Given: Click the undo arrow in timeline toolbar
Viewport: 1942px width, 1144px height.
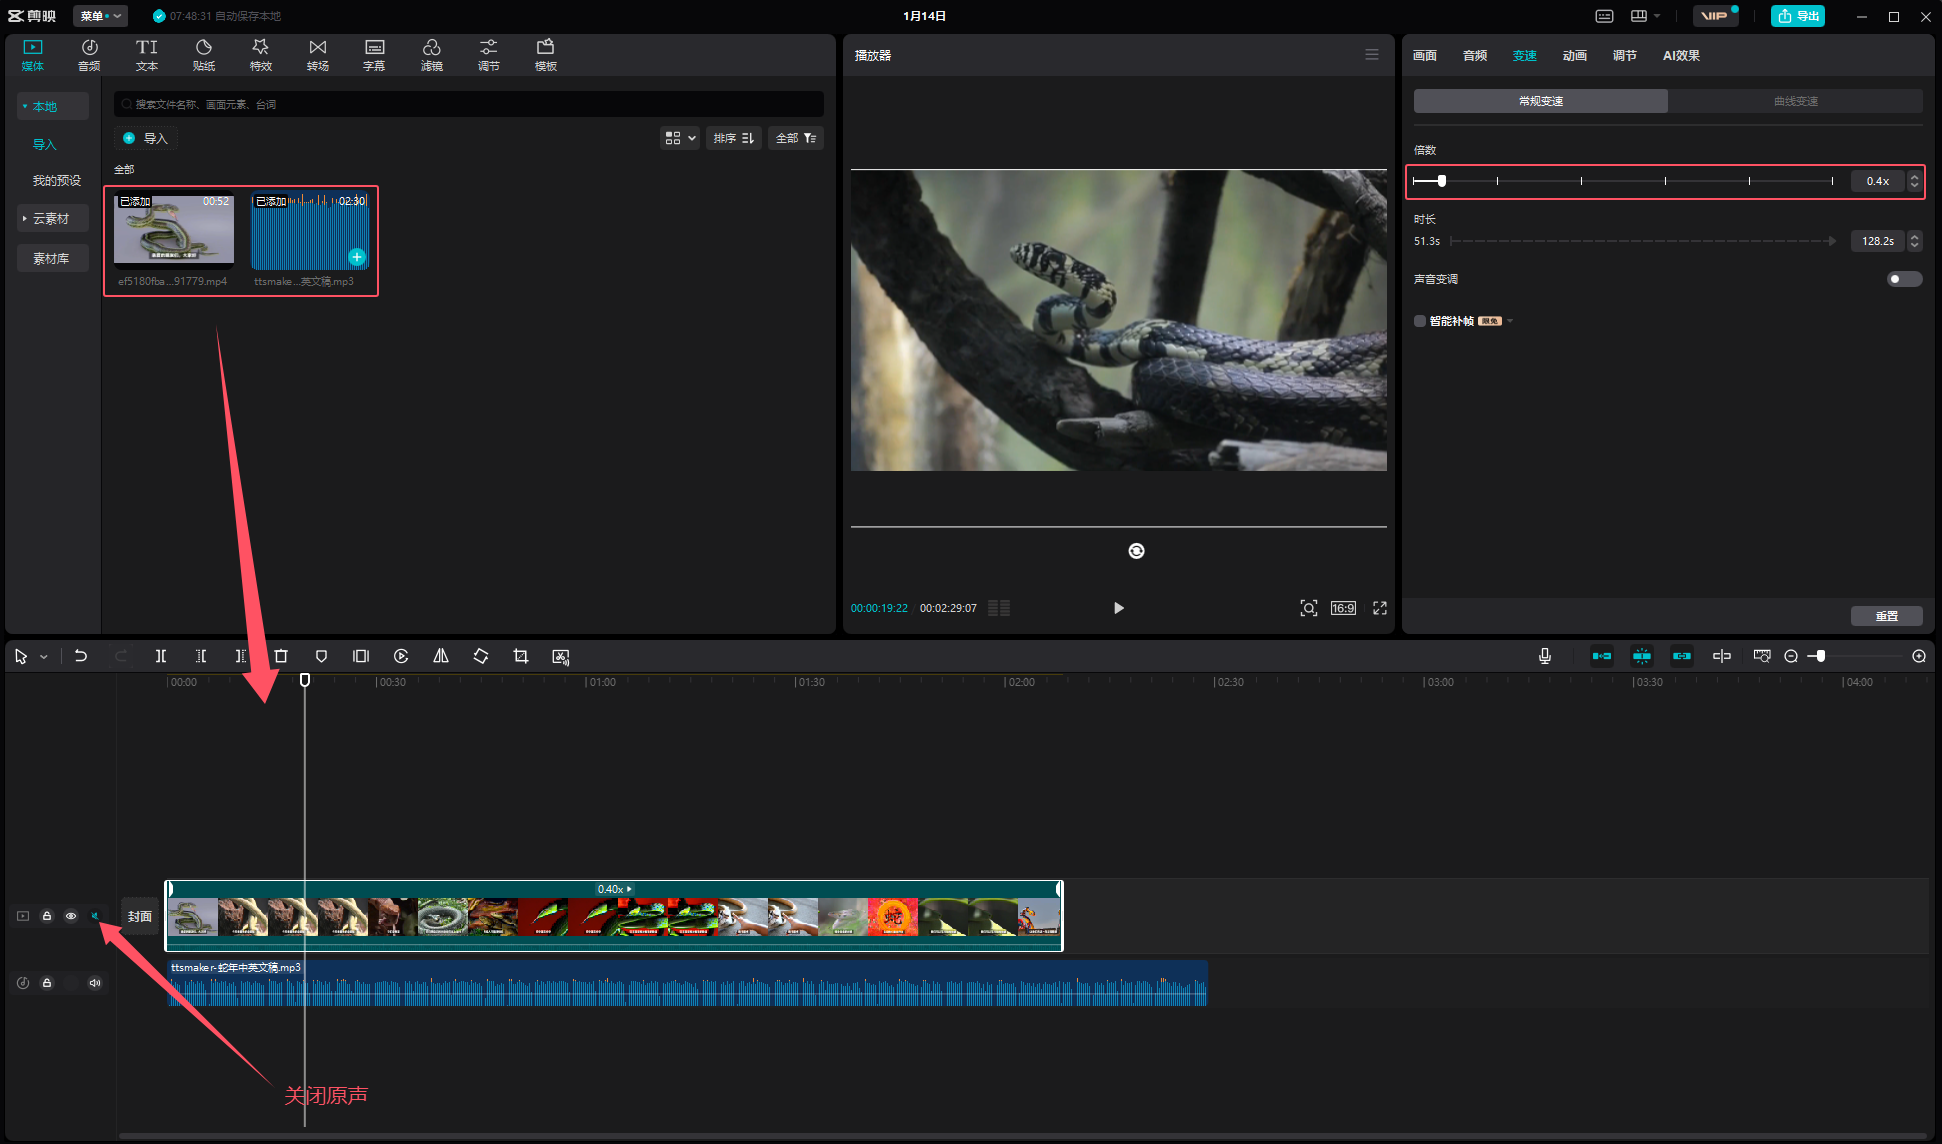Looking at the screenshot, I should pos(81,656).
